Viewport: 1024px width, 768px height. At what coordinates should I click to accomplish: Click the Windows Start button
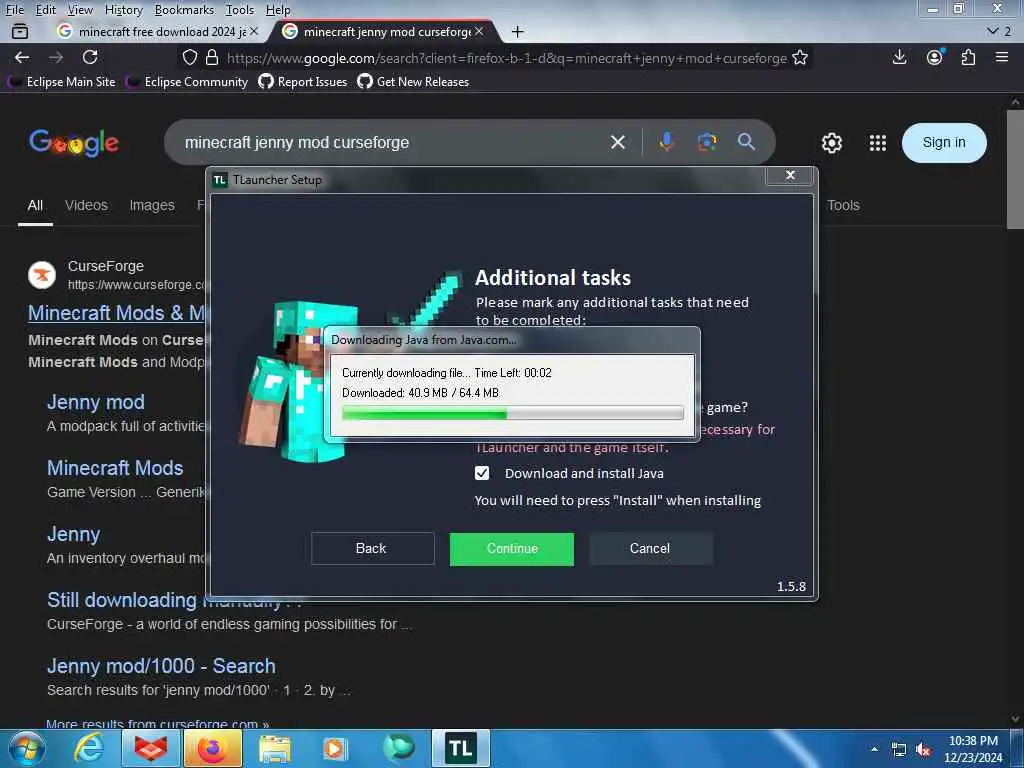click(27, 748)
